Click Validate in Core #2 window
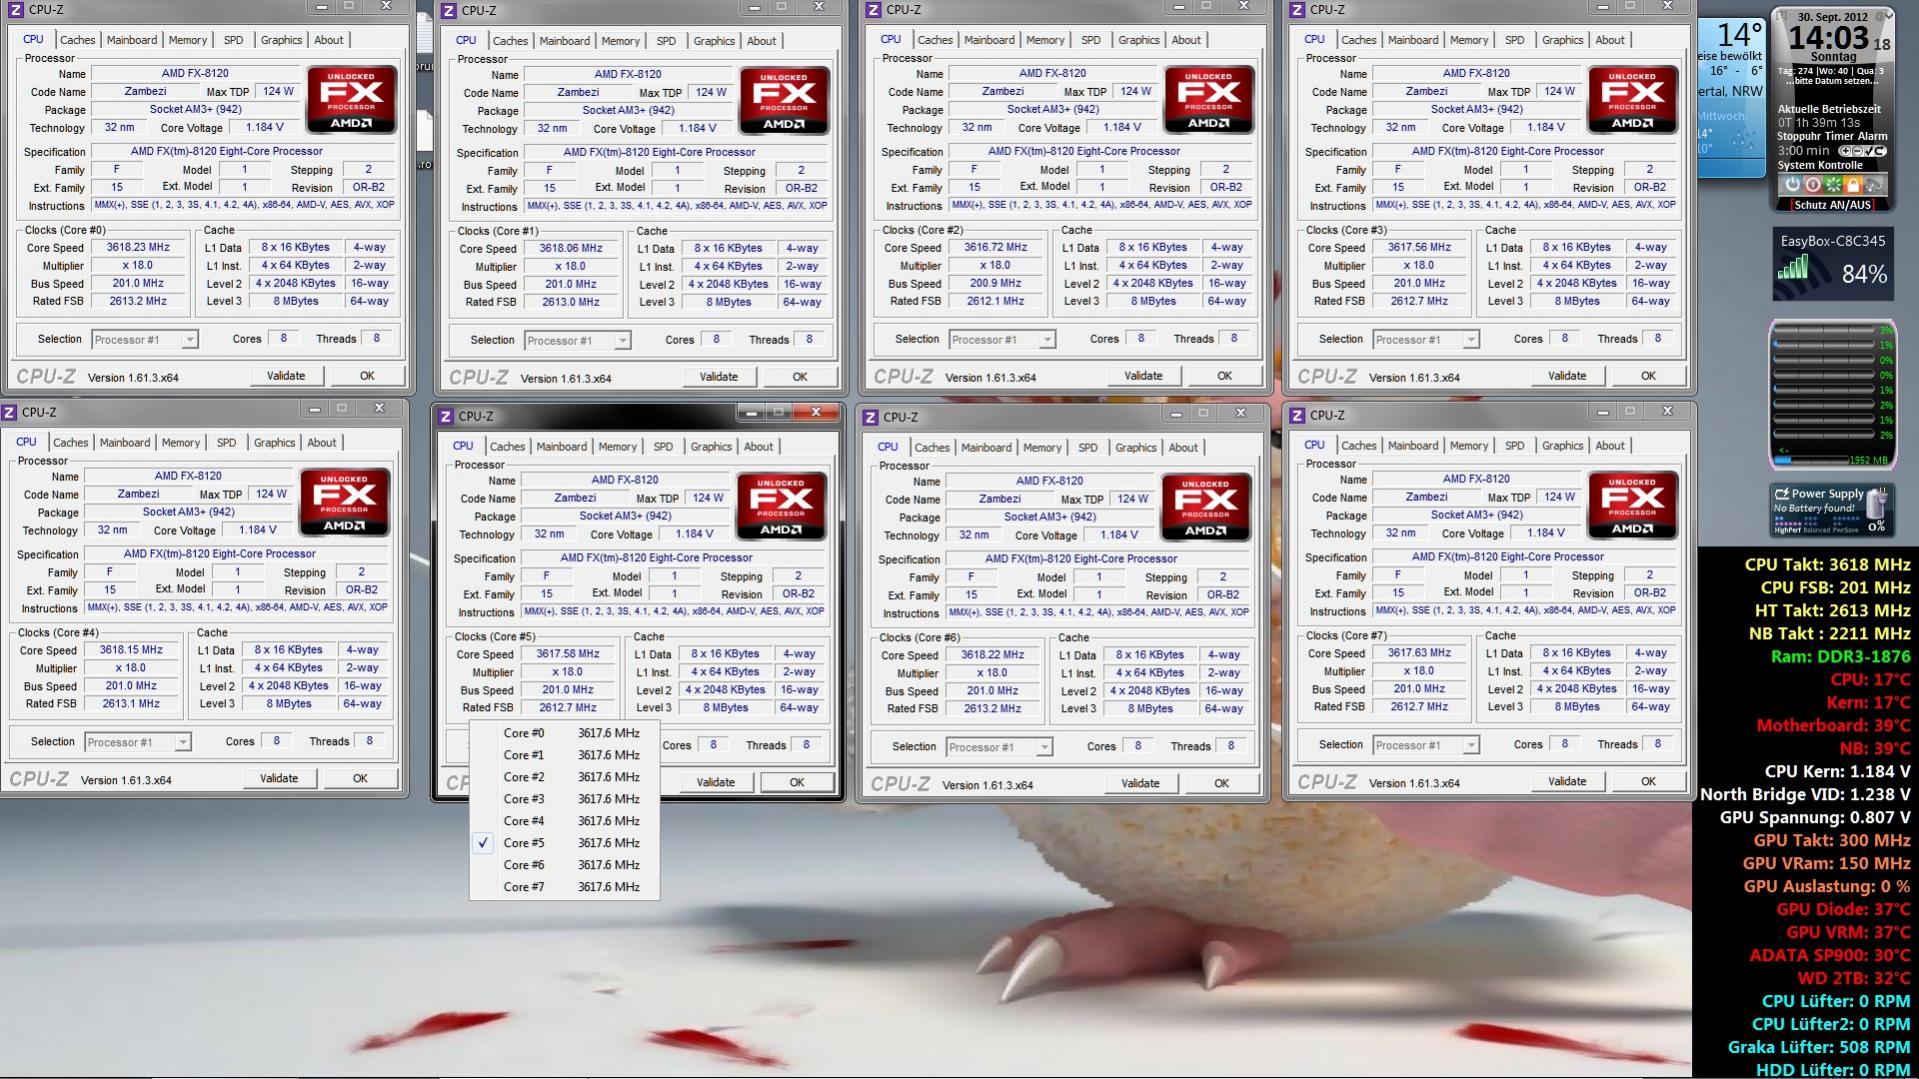The height and width of the screenshot is (1079, 1919). tap(1143, 376)
